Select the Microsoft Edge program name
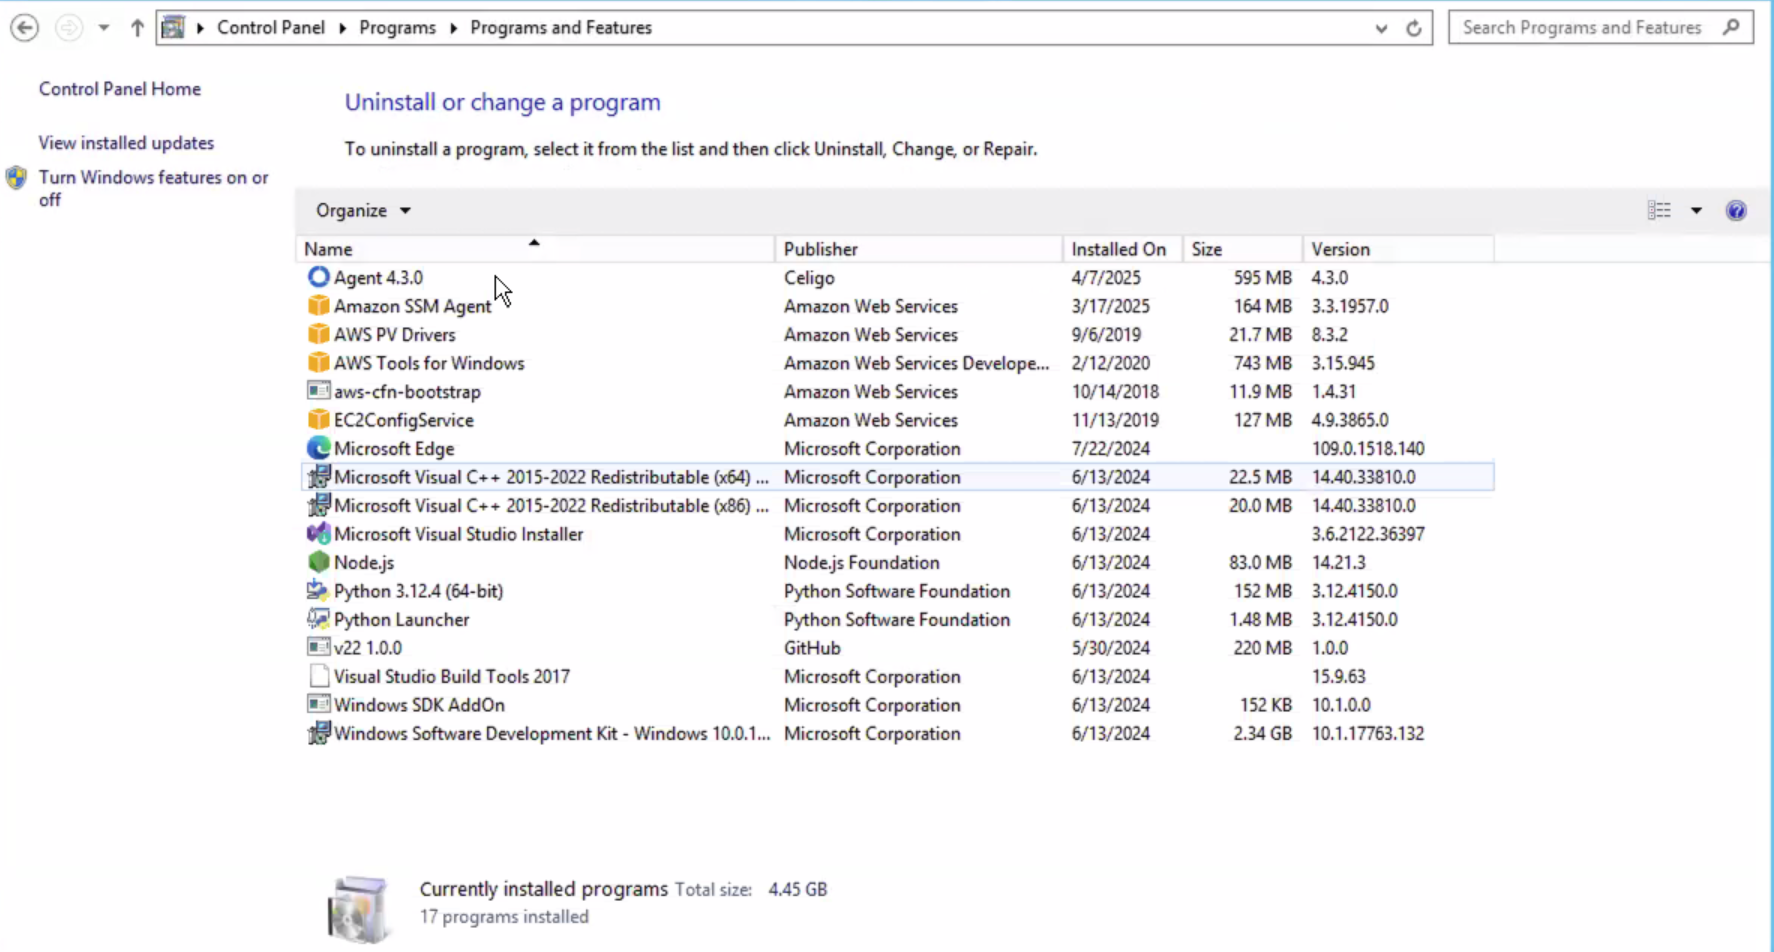This screenshot has width=1774, height=952. [x=394, y=449]
